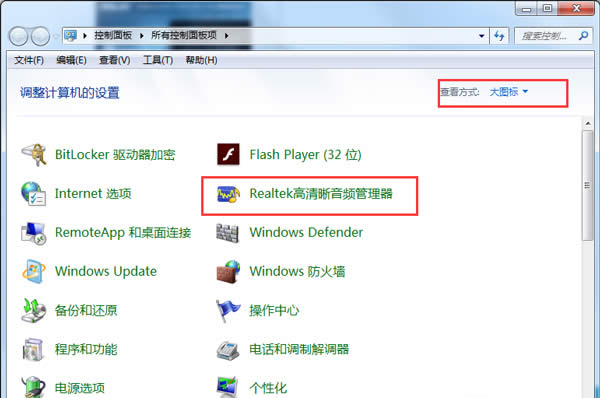Click the scrollbar up arrow
This screenshot has height=398, width=600.
click(587, 124)
